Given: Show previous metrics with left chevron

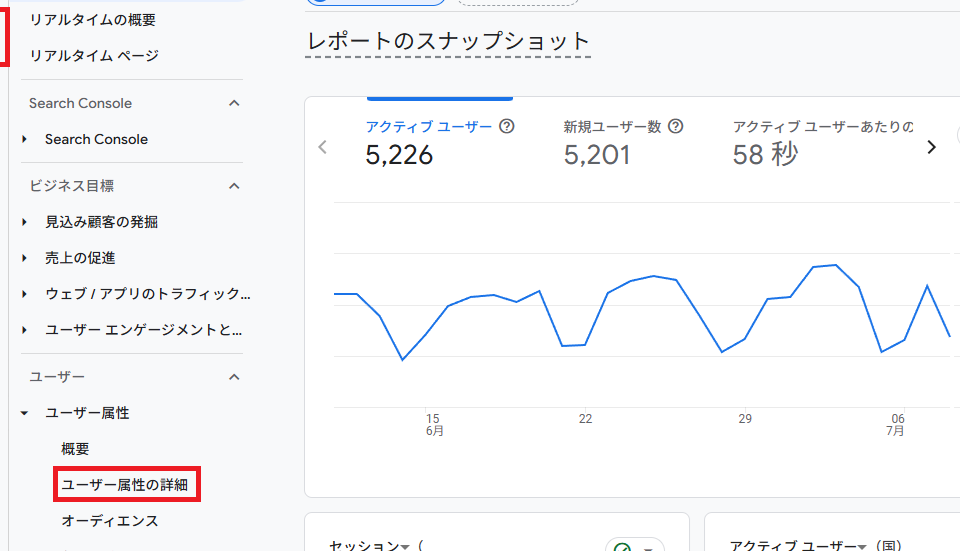Looking at the screenshot, I should [322, 147].
